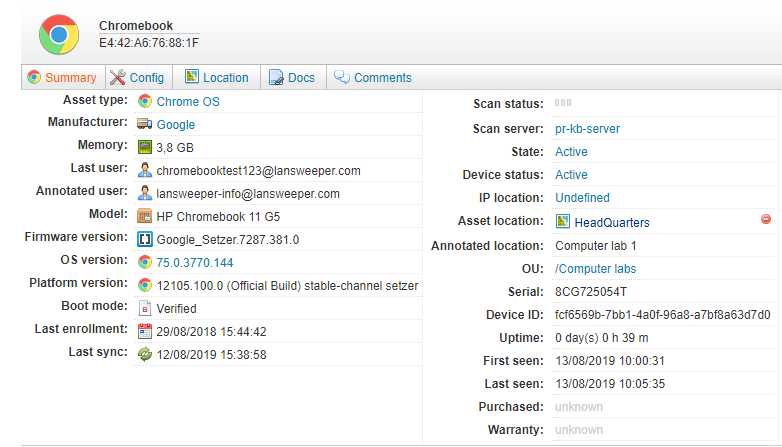Select last enrollment 29/08/2018 15:44:42
Image resolution: width=782 pixels, height=447 pixels.
click(211, 332)
